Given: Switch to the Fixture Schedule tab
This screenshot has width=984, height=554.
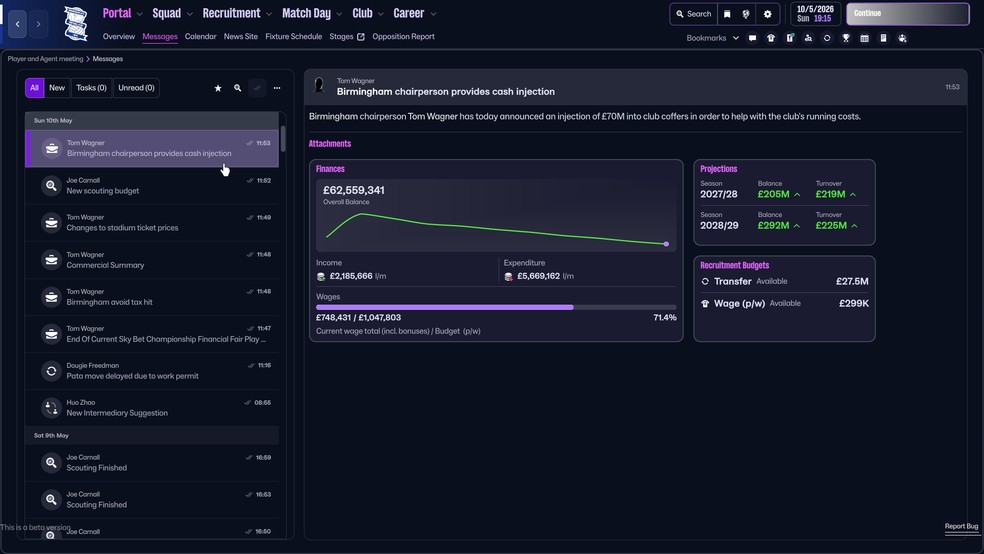Looking at the screenshot, I should tap(293, 37).
